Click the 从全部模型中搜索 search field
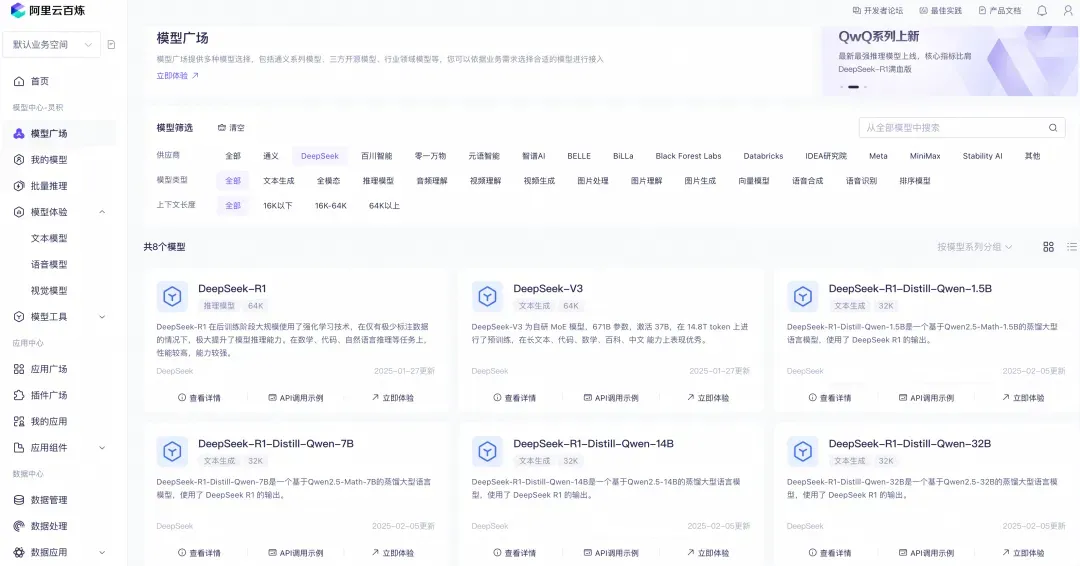 (x=962, y=127)
